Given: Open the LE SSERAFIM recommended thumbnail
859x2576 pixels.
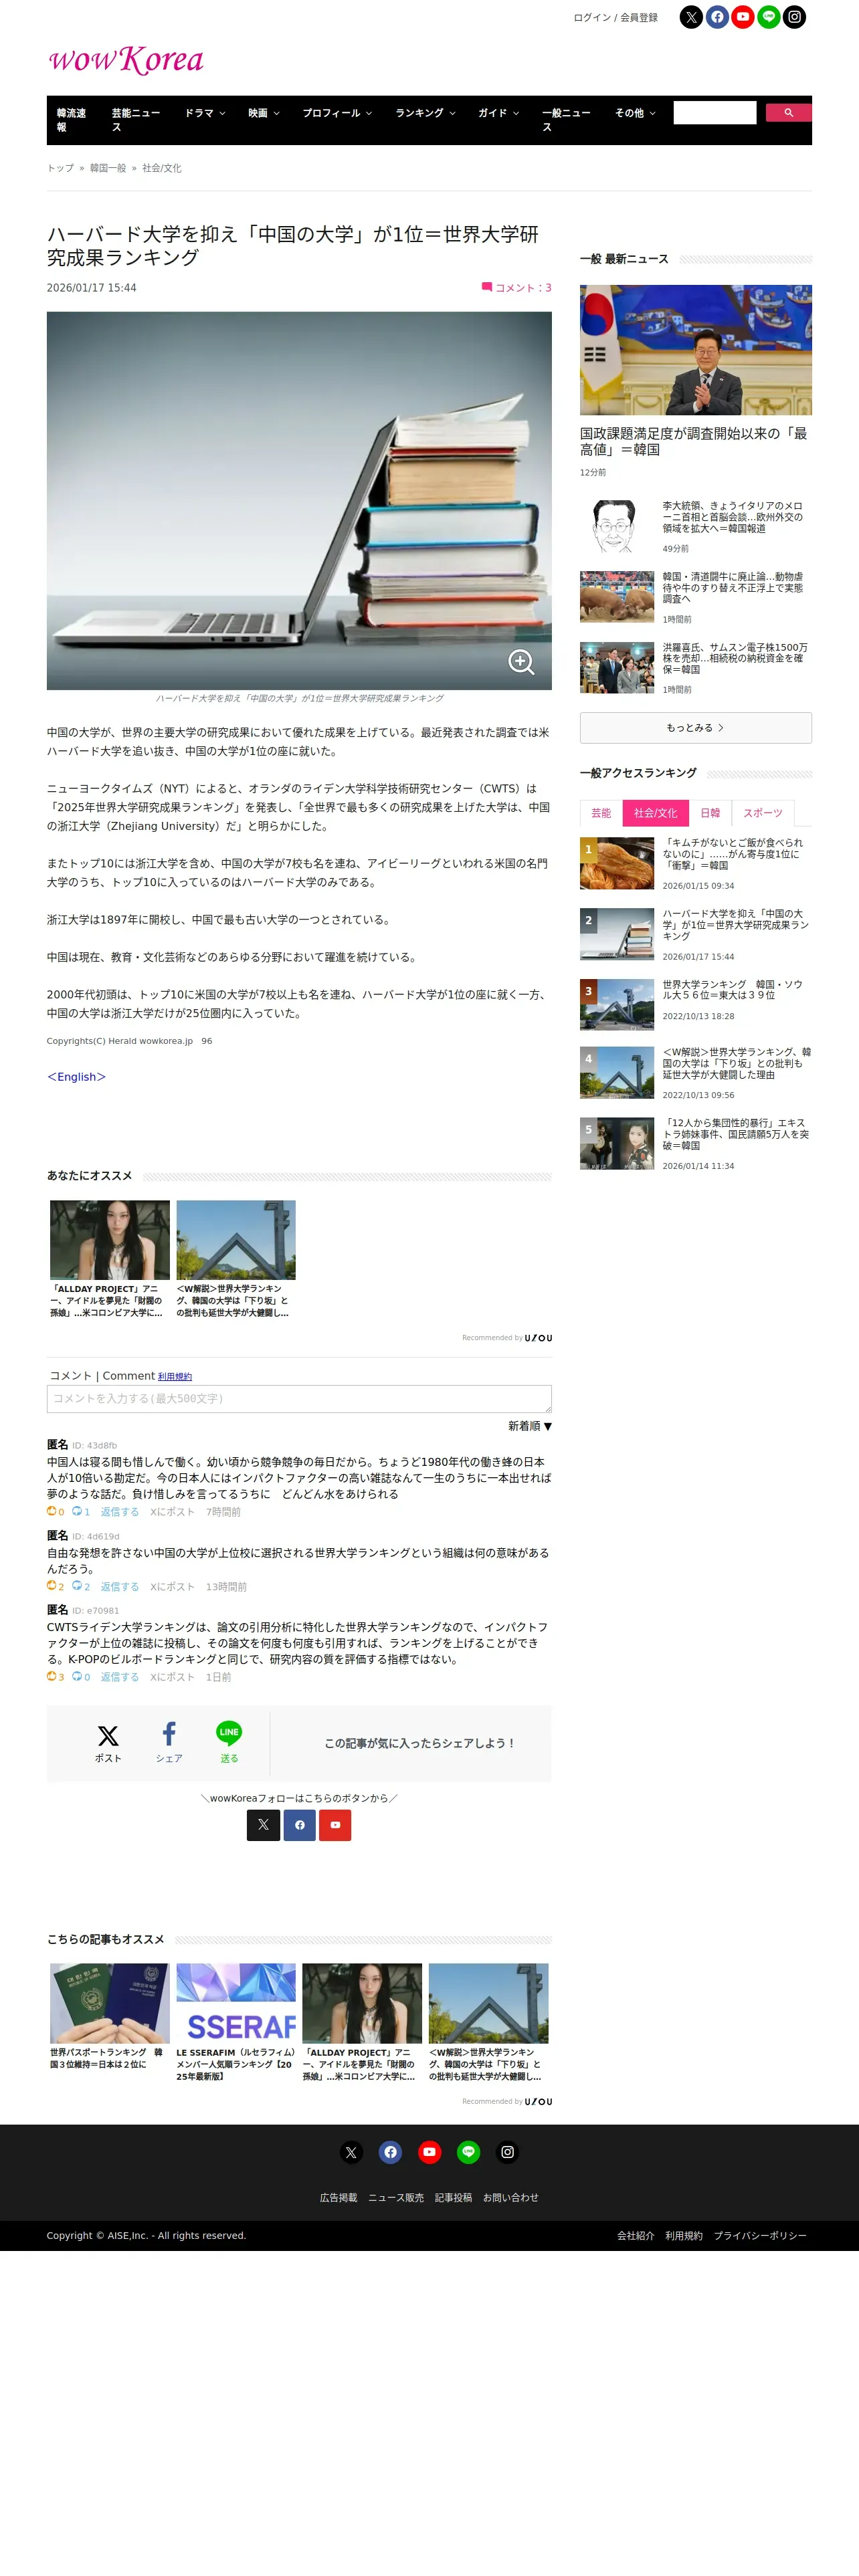Looking at the screenshot, I should (236, 2002).
